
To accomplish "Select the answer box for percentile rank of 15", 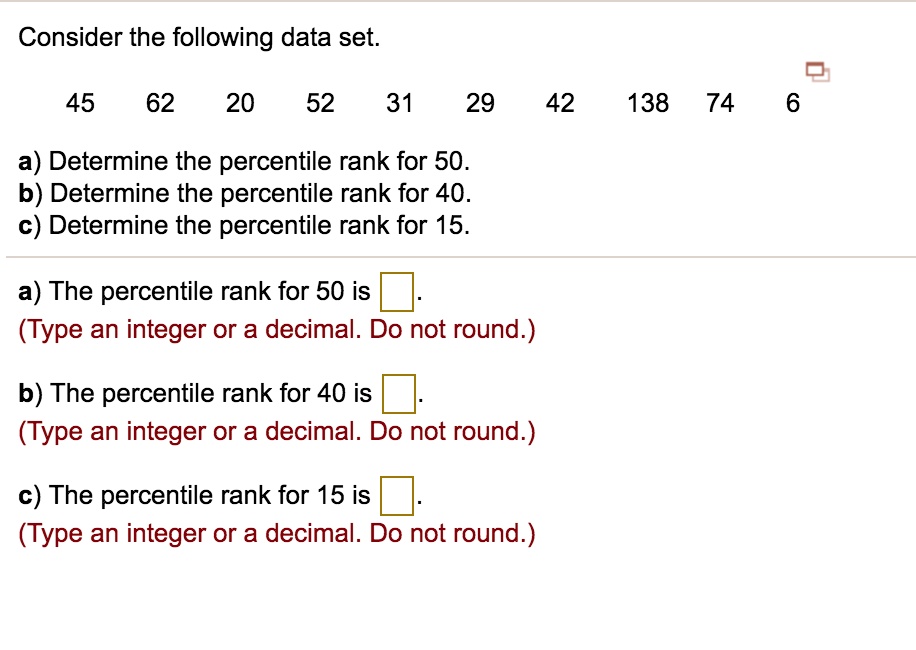I will [397, 494].
